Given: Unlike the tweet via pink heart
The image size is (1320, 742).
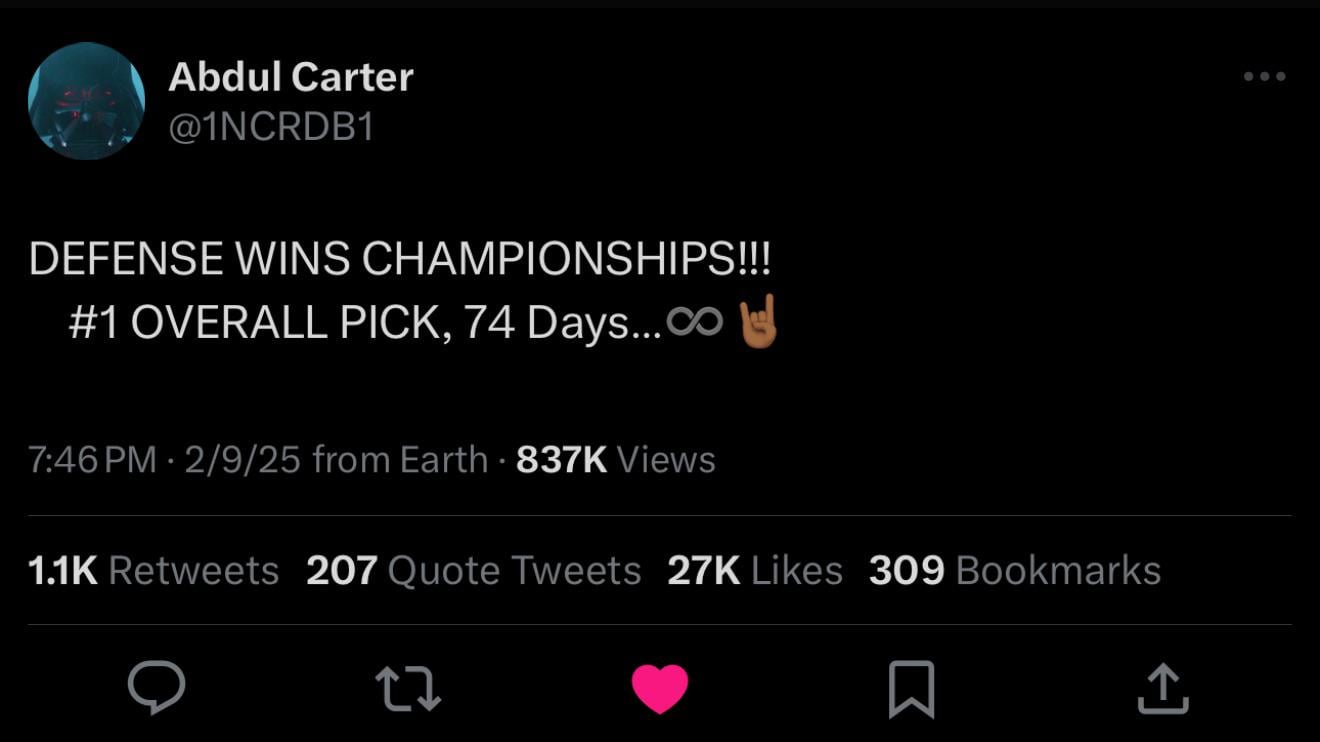Looking at the screenshot, I should tap(660, 689).
